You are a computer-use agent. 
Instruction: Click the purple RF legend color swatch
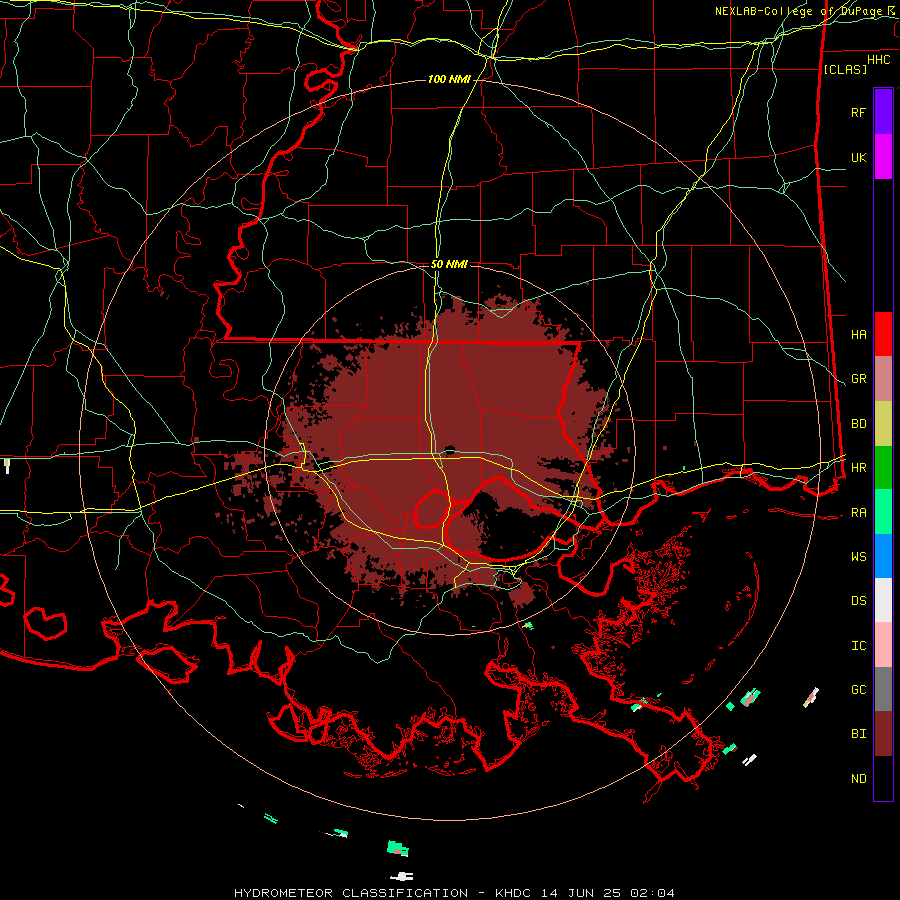click(883, 111)
